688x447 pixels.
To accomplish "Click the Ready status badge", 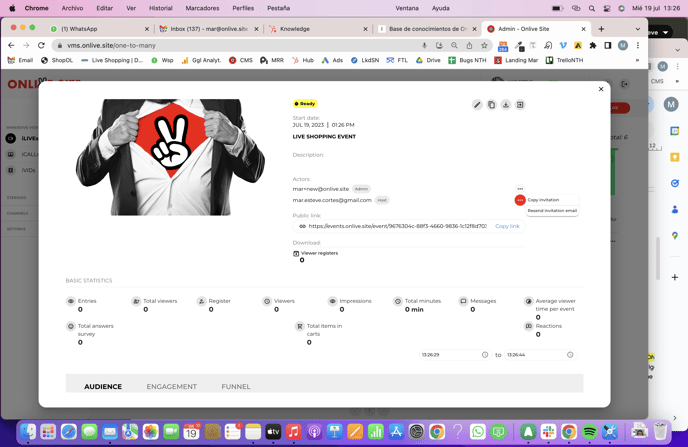I will point(305,104).
